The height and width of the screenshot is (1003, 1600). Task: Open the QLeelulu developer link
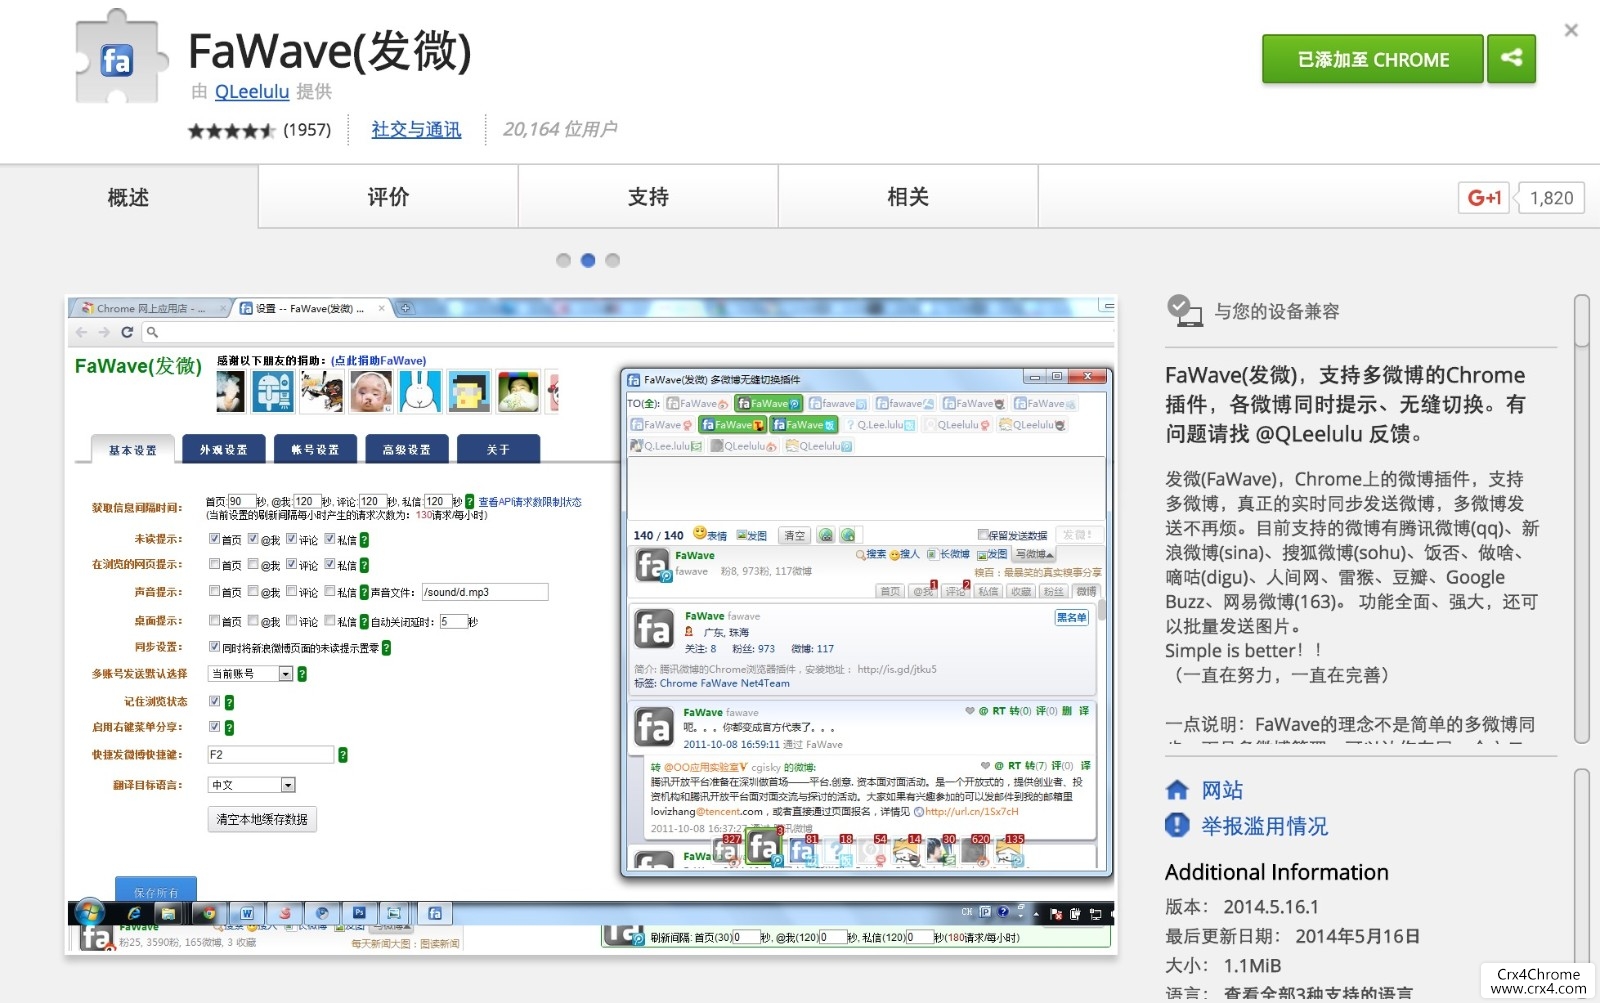click(x=252, y=92)
